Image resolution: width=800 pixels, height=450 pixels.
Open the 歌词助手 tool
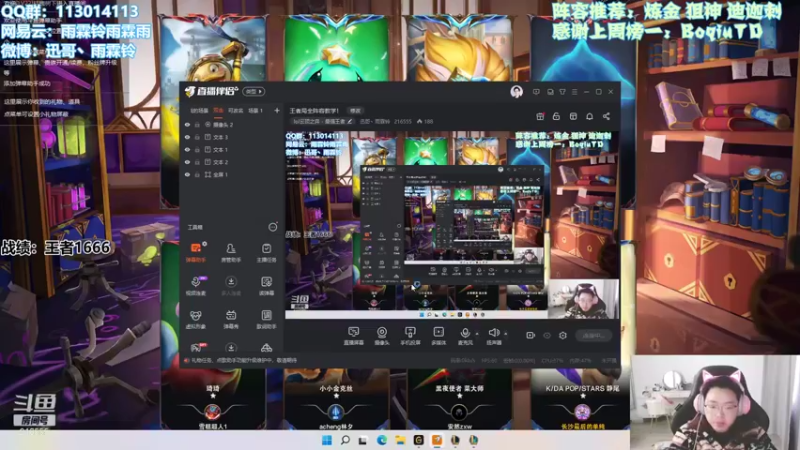[266, 319]
